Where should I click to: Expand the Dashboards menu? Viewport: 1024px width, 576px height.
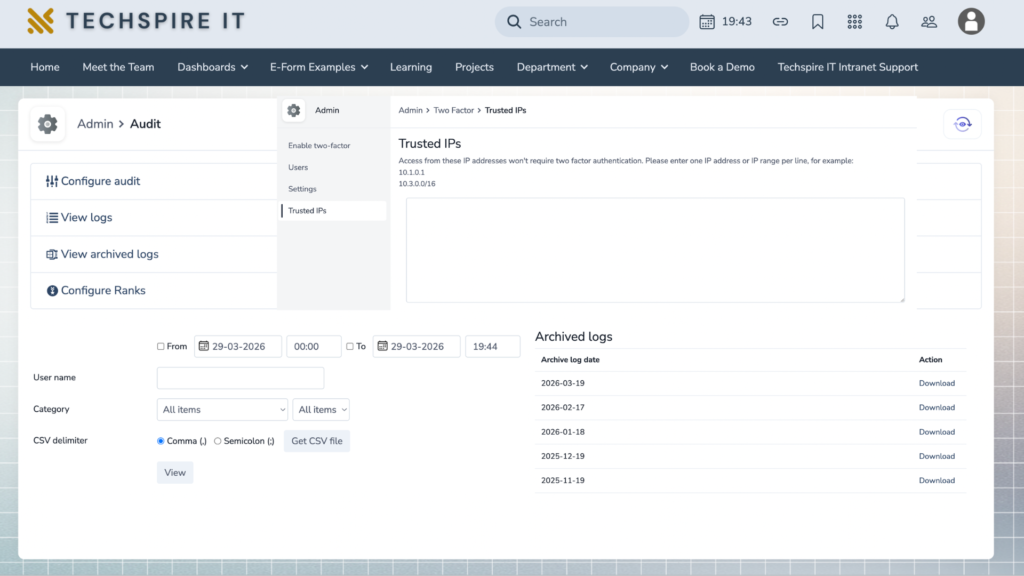point(212,67)
